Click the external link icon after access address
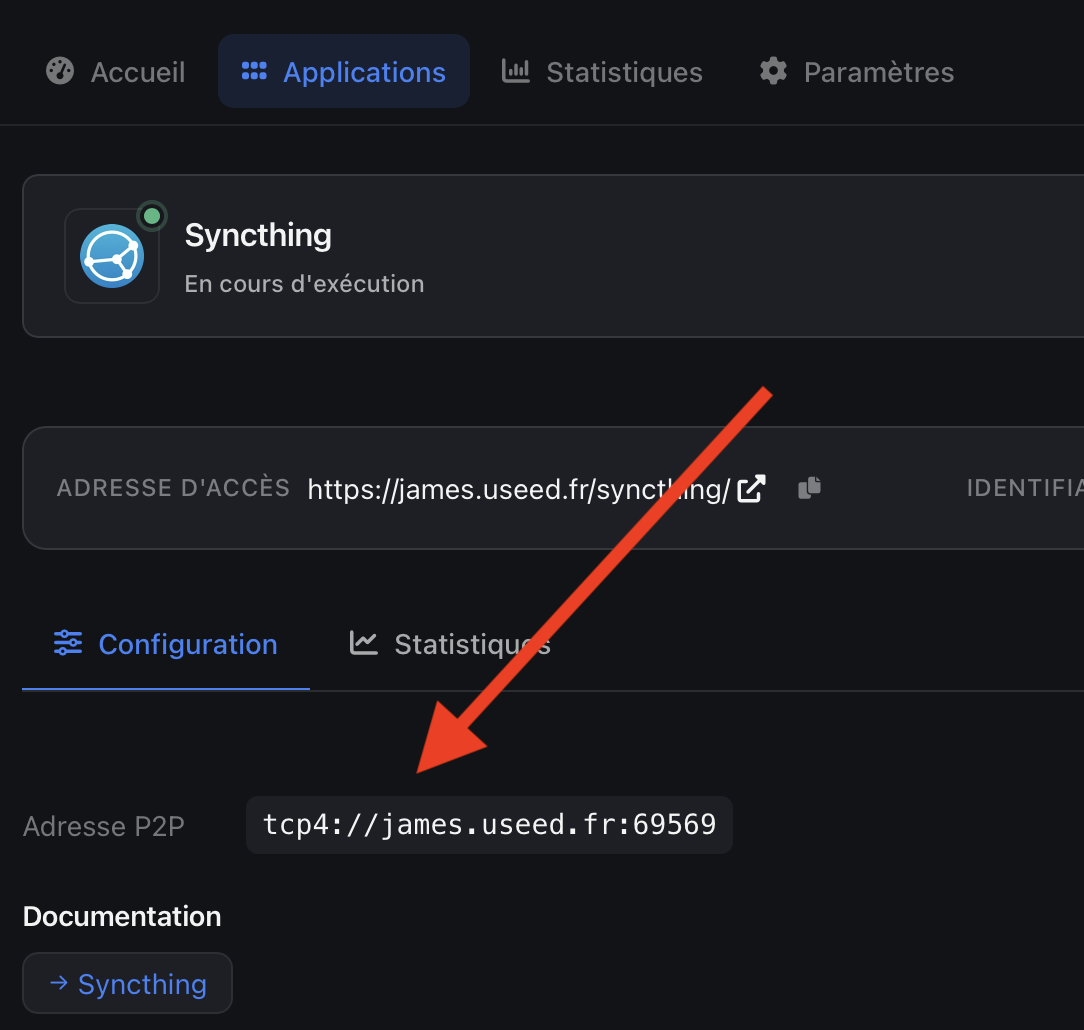The width and height of the screenshot is (1084, 1030). (751, 489)
